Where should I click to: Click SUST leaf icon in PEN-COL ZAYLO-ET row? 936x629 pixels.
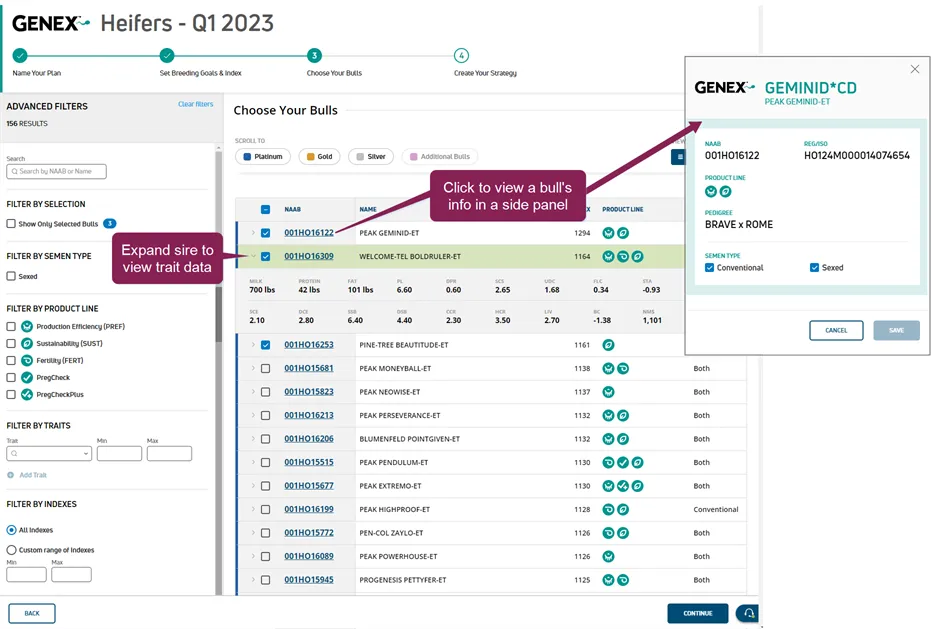(x=623, y=533)
